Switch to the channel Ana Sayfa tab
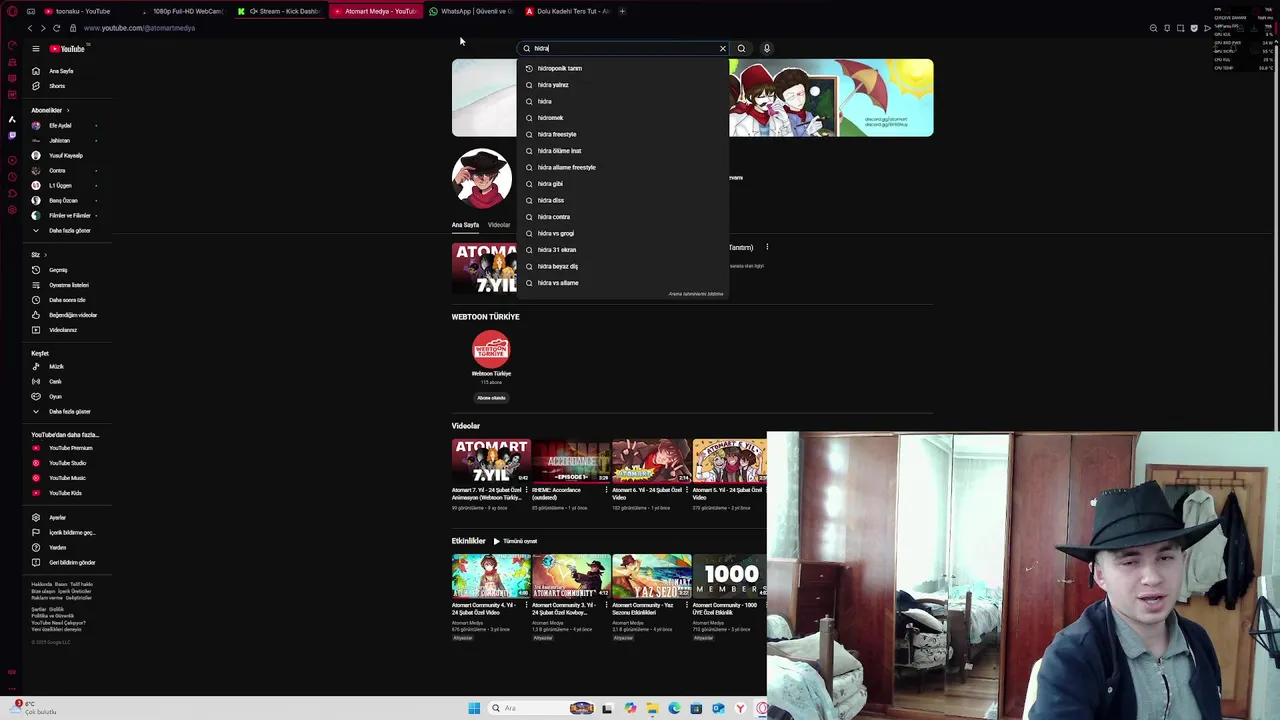Image resolution: width=1280 pixels, height=720 pixels. pyautogui.click(x=465, y=225)
